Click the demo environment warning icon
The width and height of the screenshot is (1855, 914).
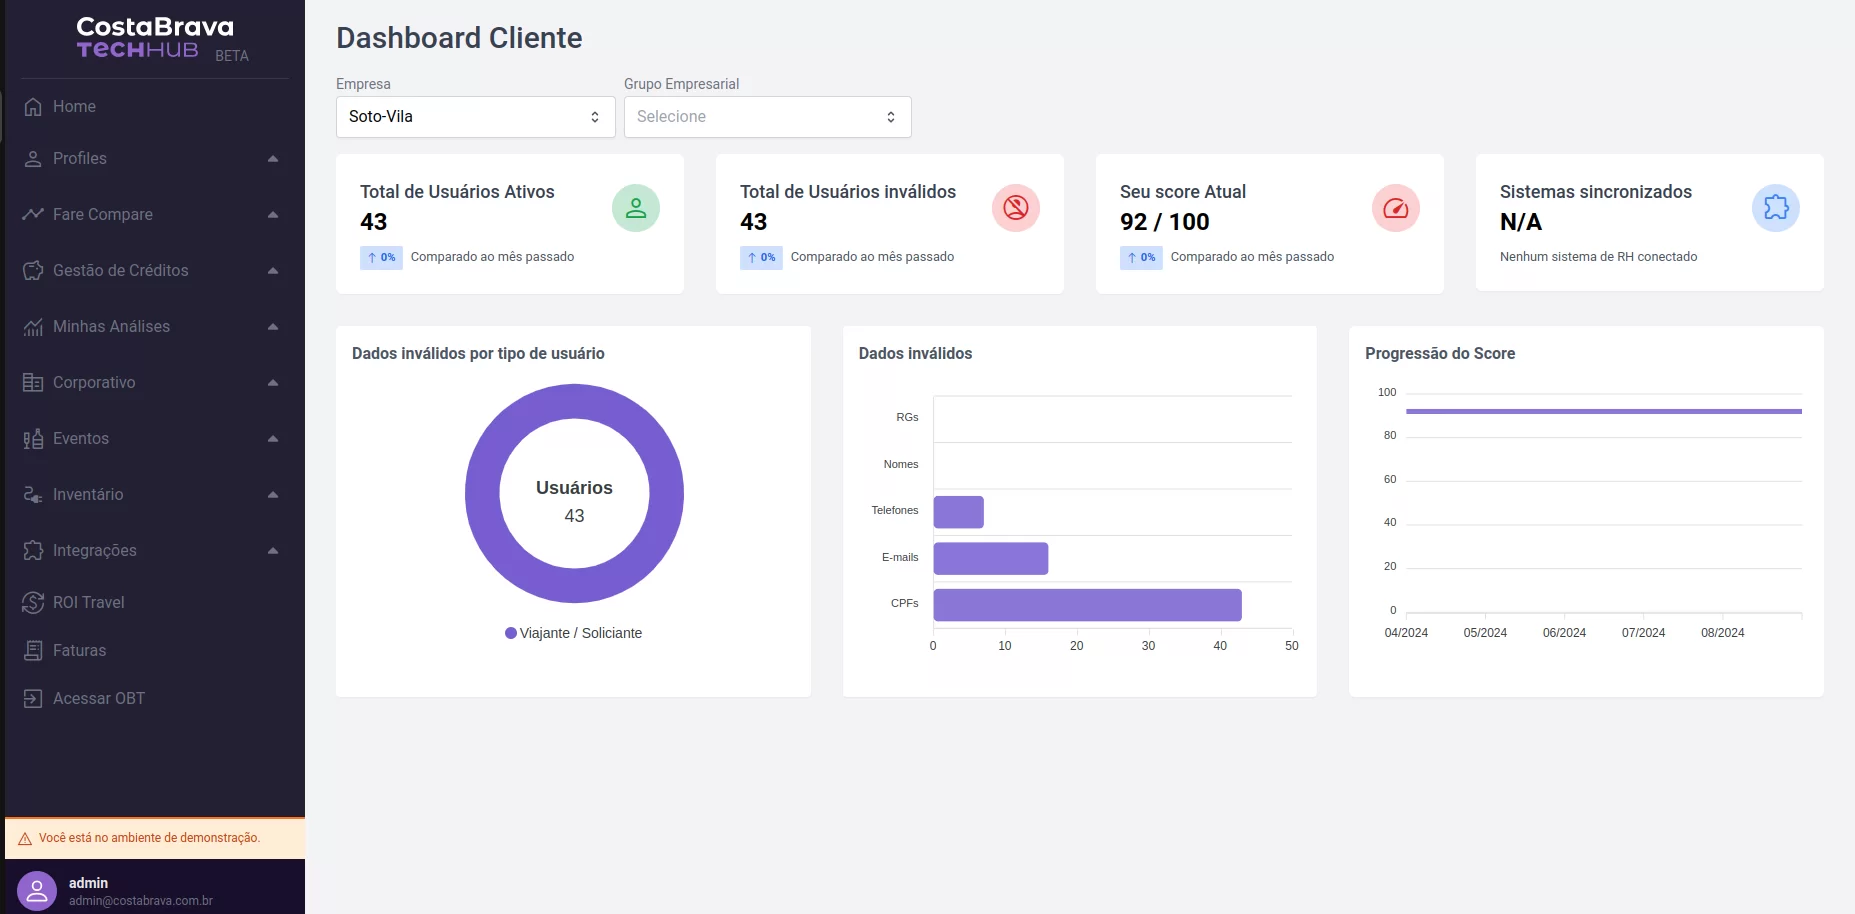(x=25, y=839)
